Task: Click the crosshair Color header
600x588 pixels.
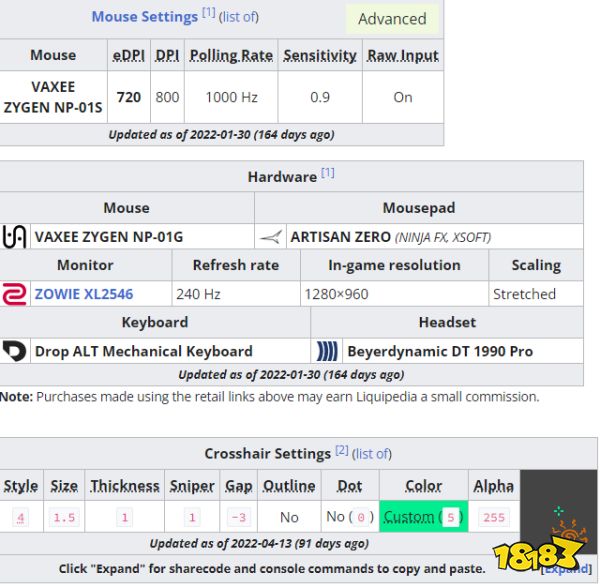Action: (x=423, y=486)
